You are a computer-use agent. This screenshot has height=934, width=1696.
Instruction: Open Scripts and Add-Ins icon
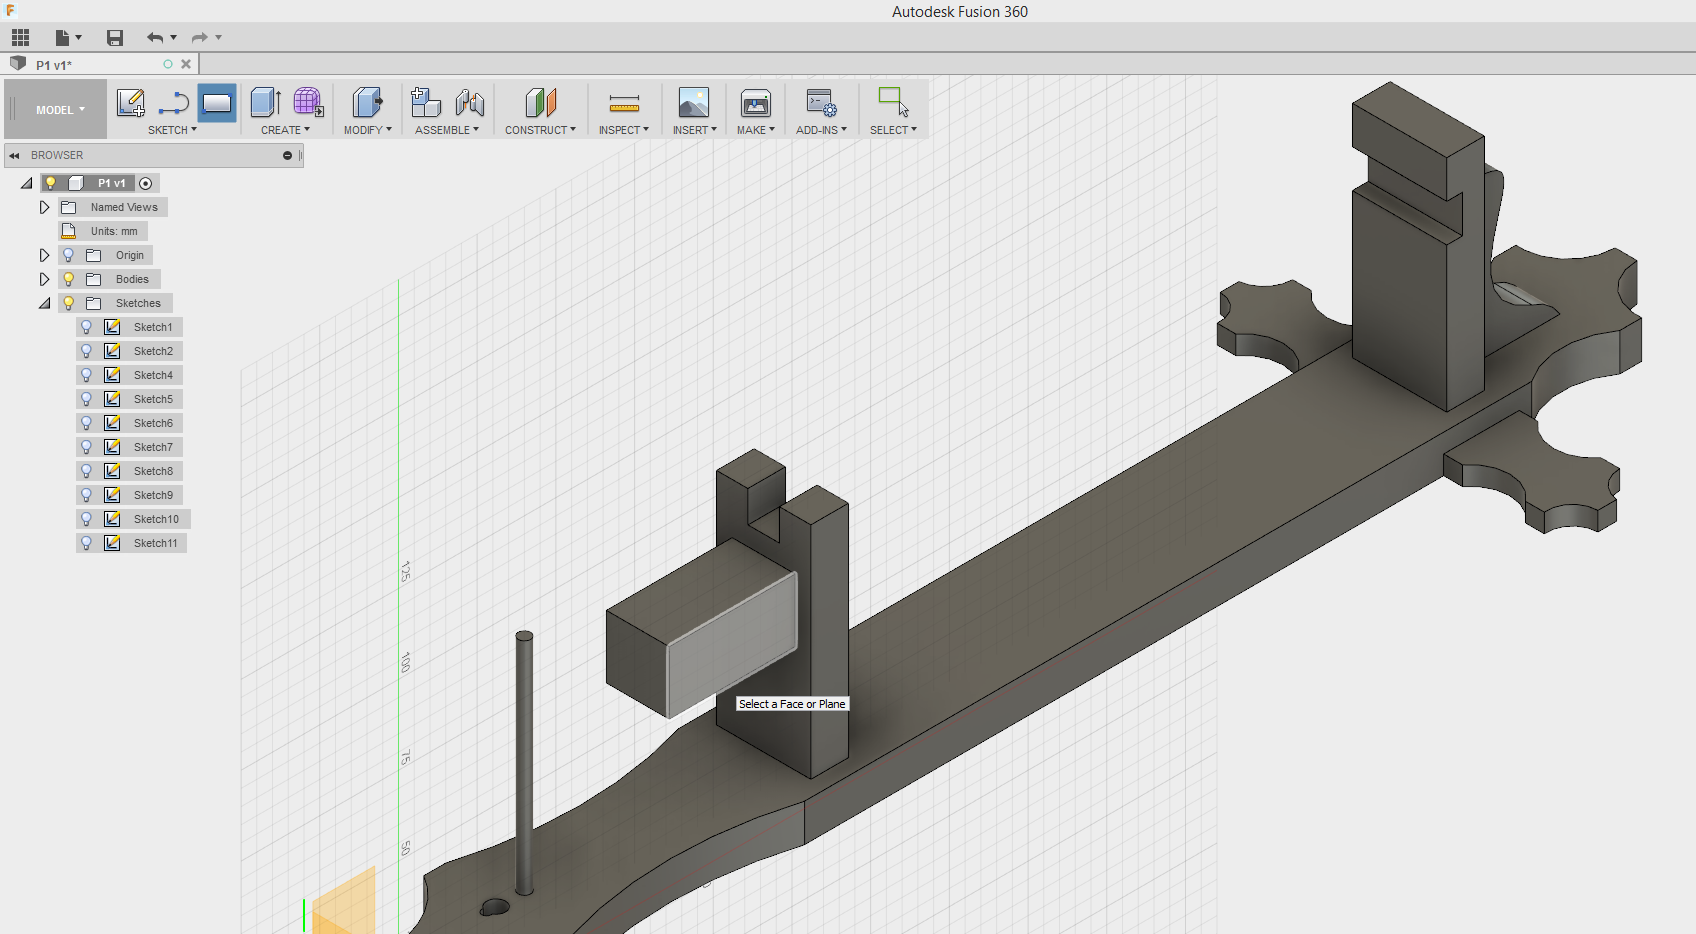click(x=821, y=103)
